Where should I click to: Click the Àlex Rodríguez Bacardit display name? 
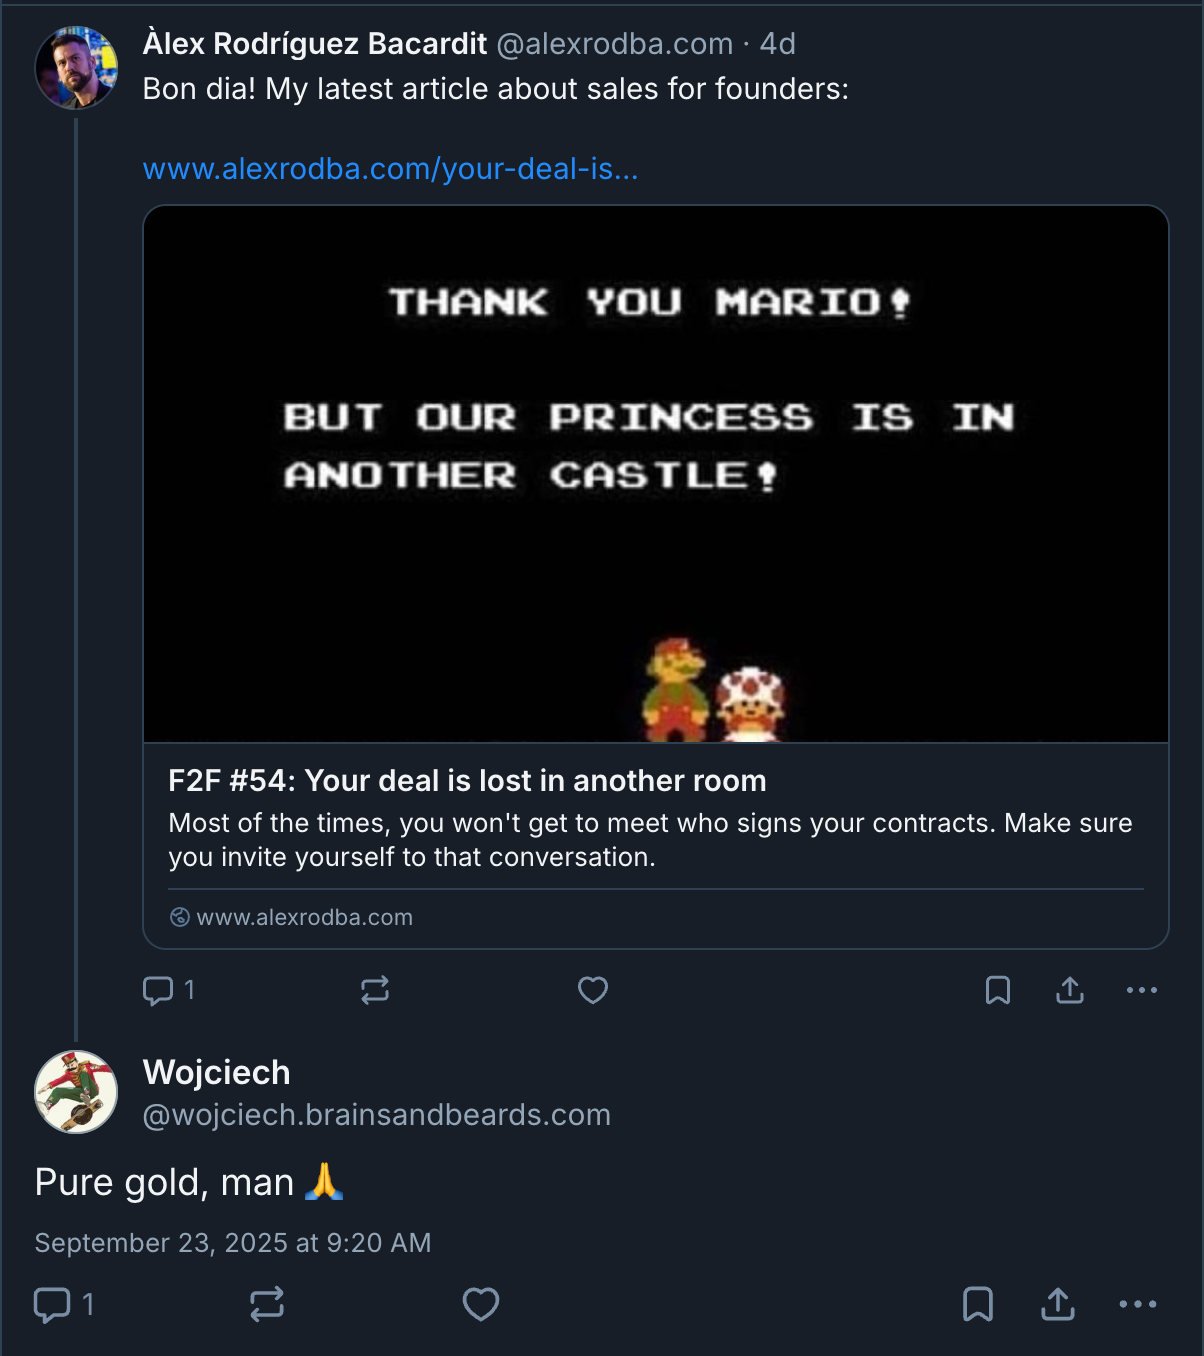click(315, 44)
